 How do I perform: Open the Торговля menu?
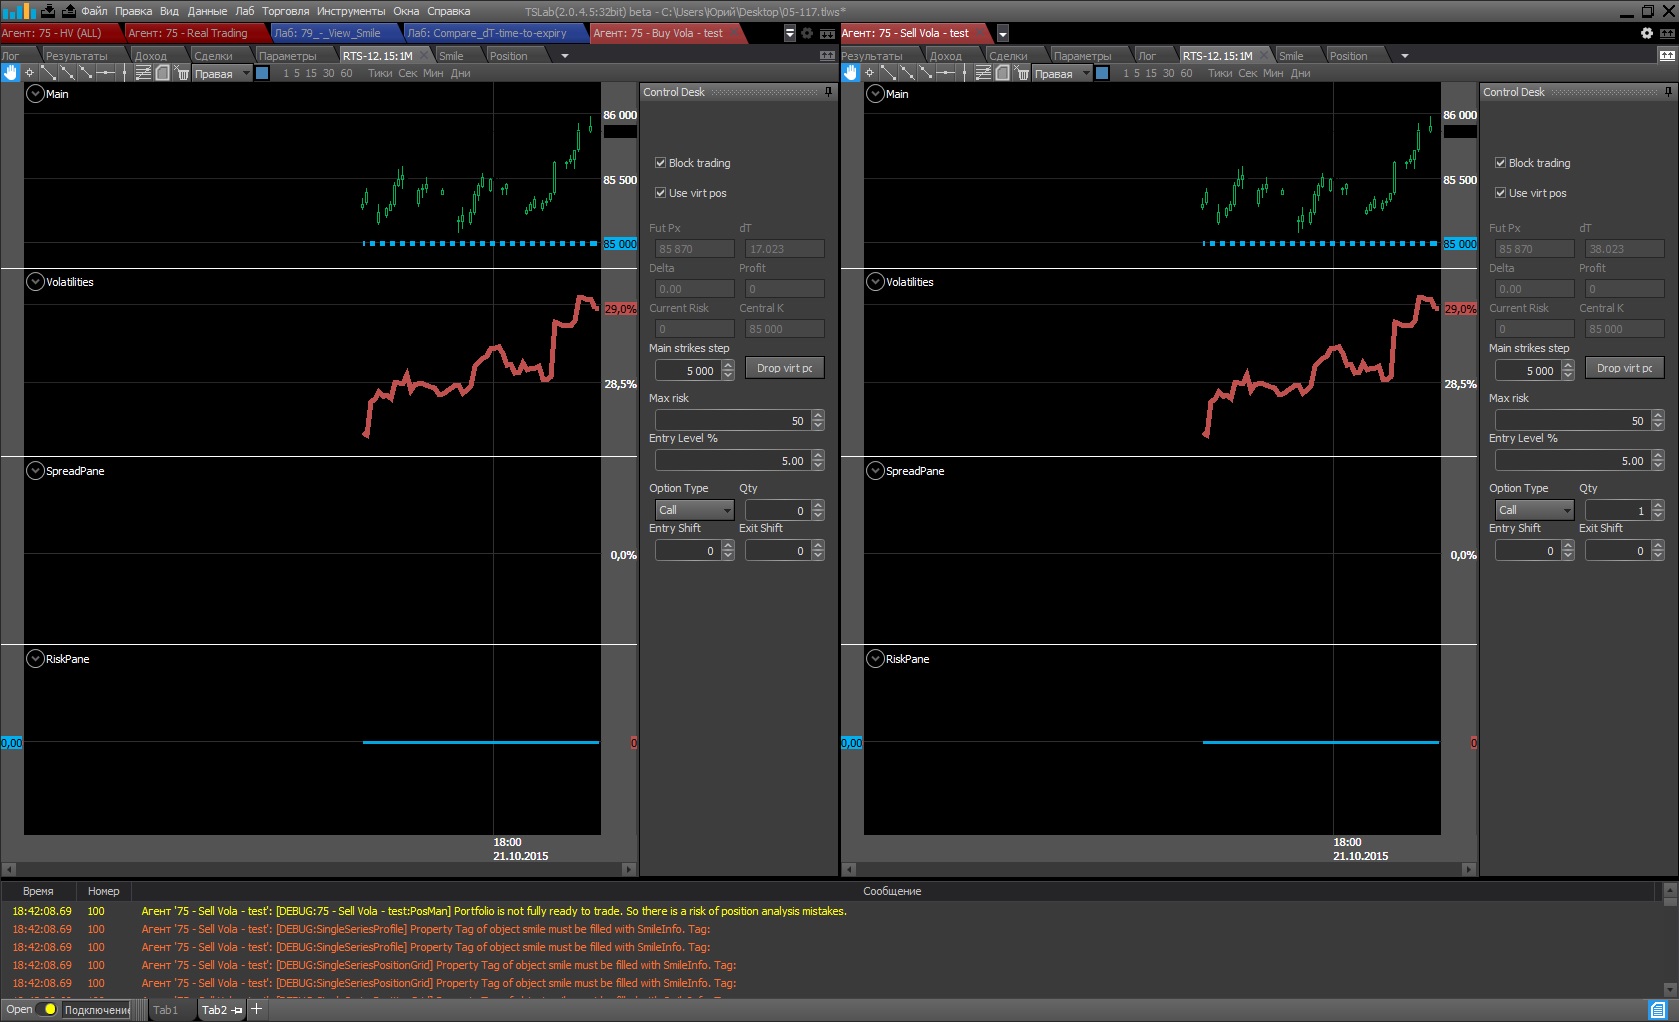pyautogui.click(x=285, y=11)
